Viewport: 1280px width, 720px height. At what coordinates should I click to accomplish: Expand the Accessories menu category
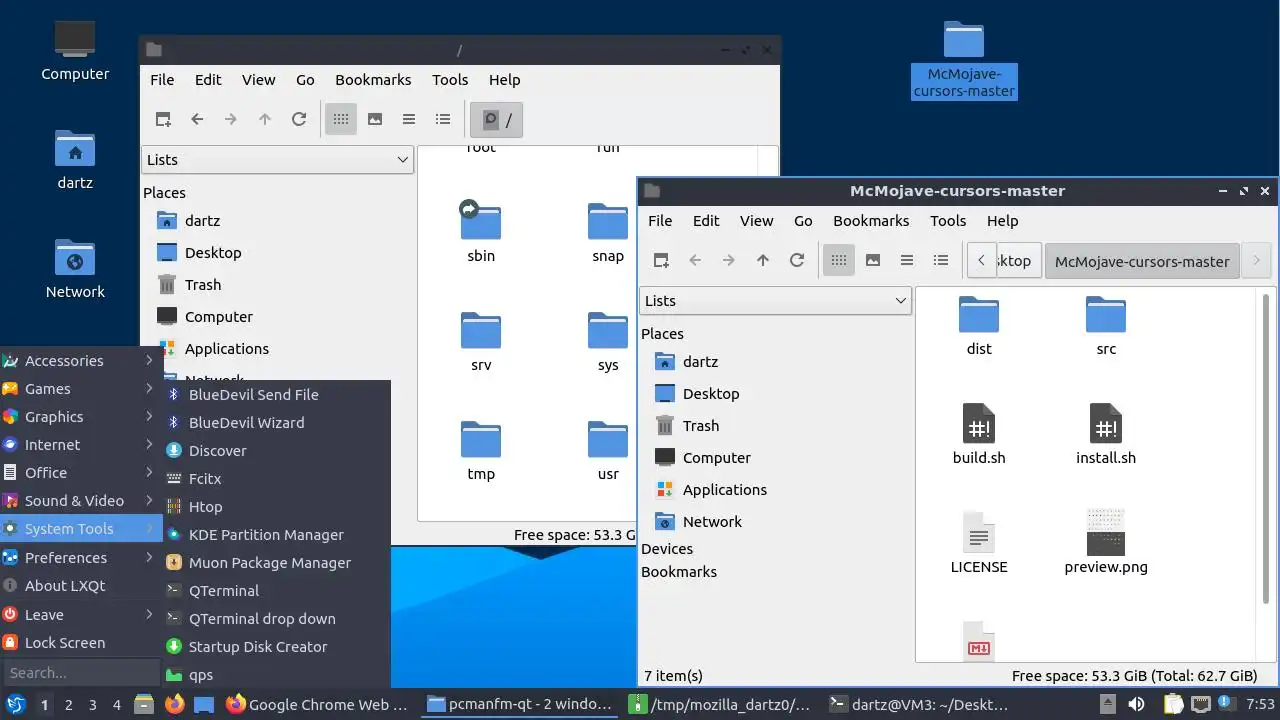pos(81,360)
